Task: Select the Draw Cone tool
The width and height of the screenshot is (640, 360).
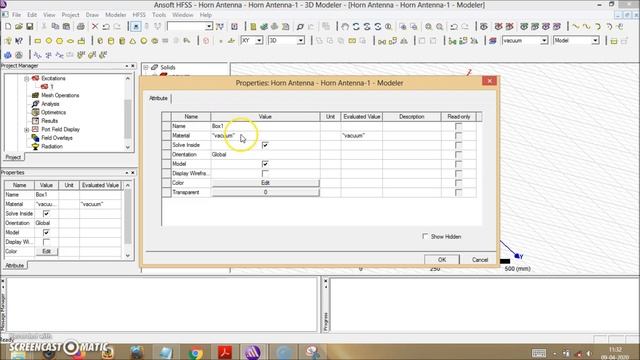Action: (133, 41)
